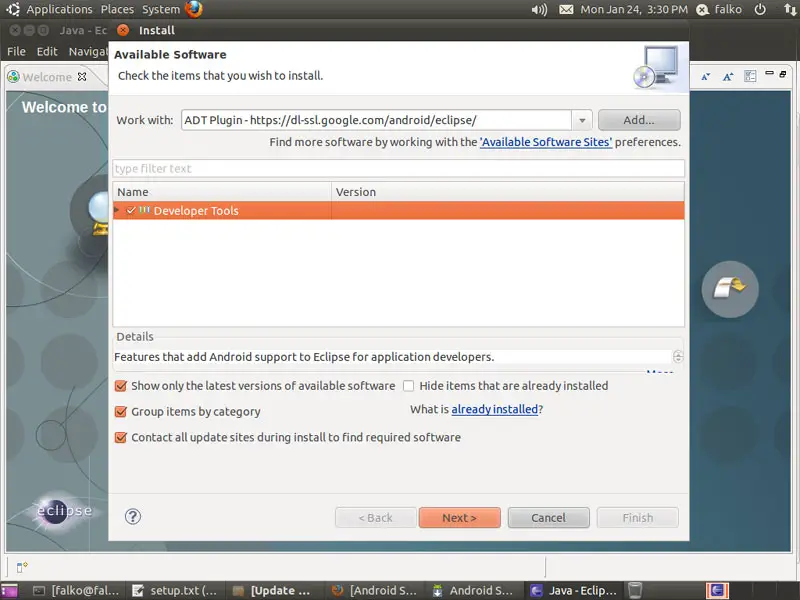This screenshot has height=600, width=800.
Task: Click the volume speaker icon
Action: (539, 10)
